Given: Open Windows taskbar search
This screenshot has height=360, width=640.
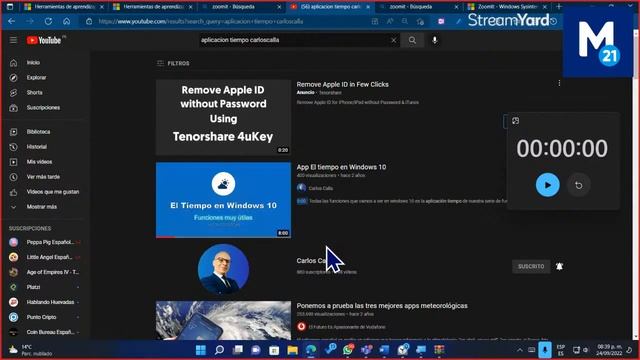Looking at the screenshot, I should click(x=219, y=350).
